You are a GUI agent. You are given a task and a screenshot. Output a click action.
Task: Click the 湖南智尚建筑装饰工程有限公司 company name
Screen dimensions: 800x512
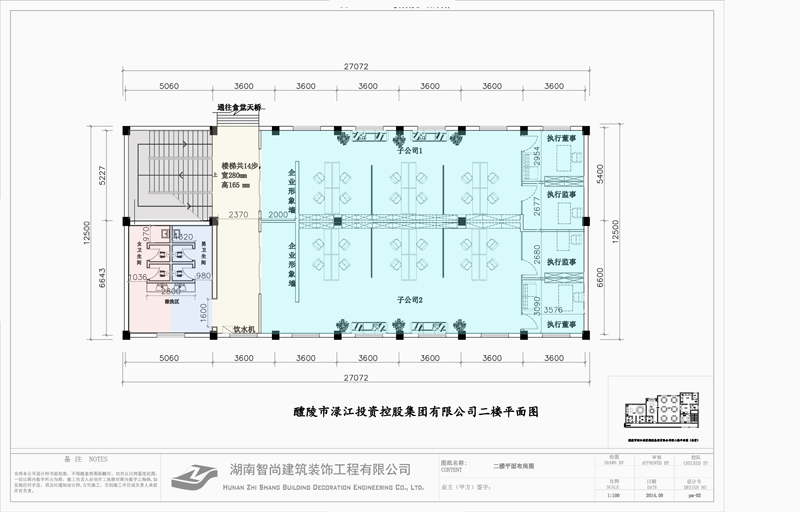320,469
